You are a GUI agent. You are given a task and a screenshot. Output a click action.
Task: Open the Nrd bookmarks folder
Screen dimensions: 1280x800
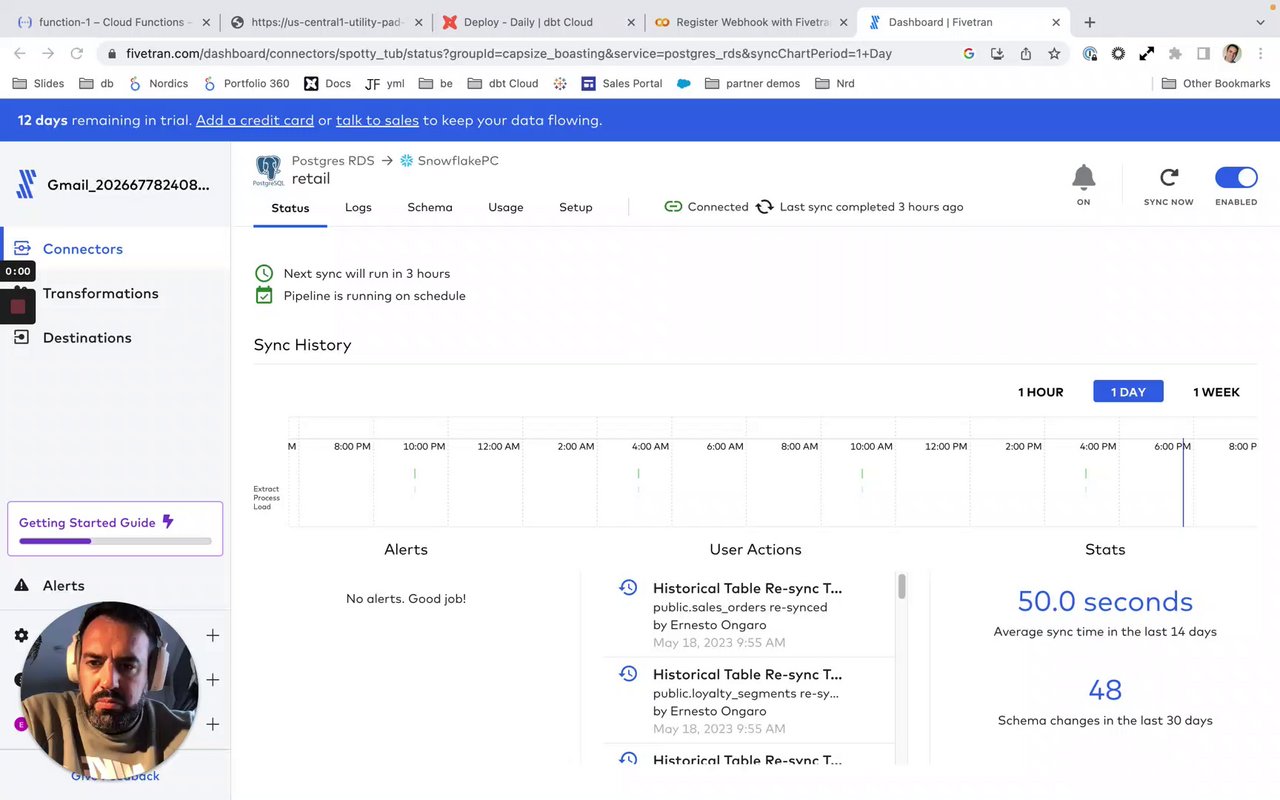[x=834, y=84]
